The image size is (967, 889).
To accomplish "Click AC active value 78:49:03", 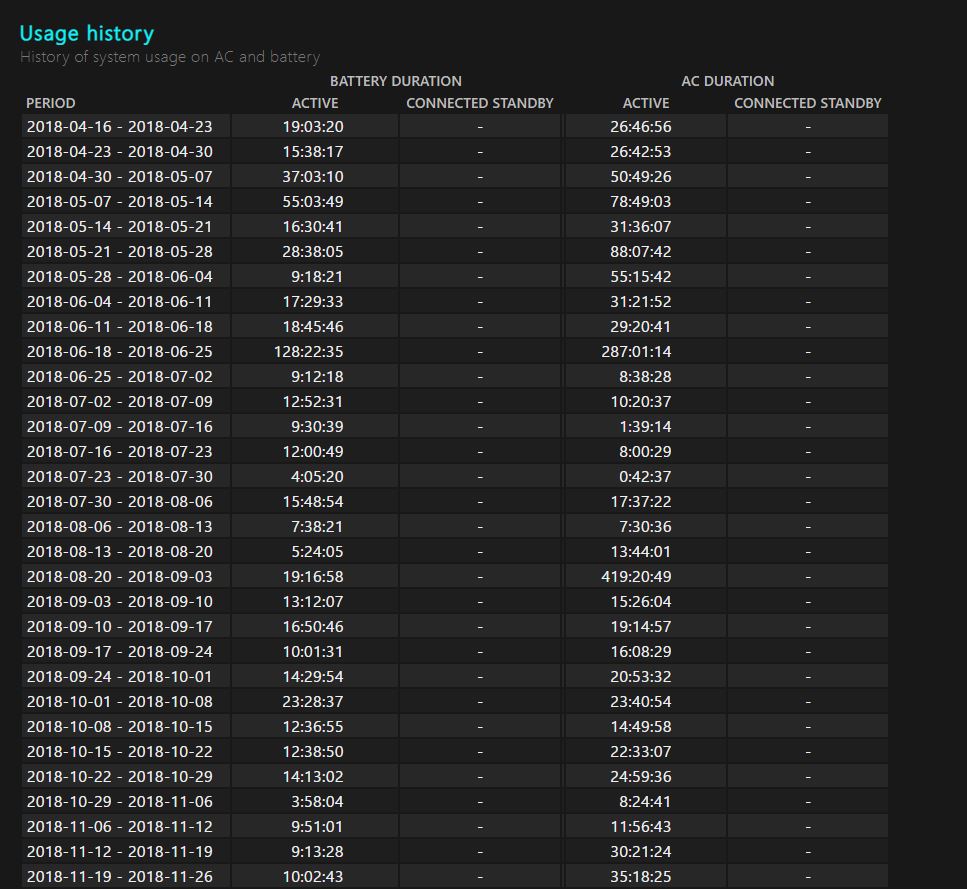I will [641, 202].
